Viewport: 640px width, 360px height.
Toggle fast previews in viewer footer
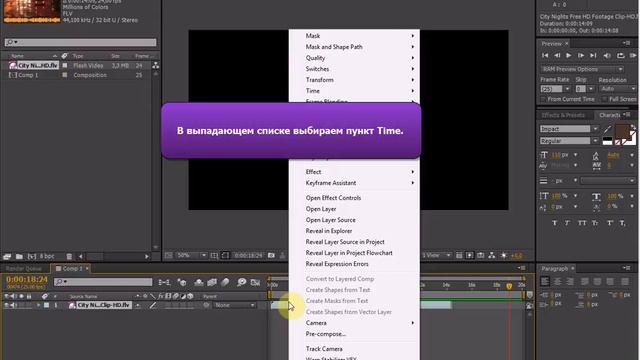(x=470, y=256)
